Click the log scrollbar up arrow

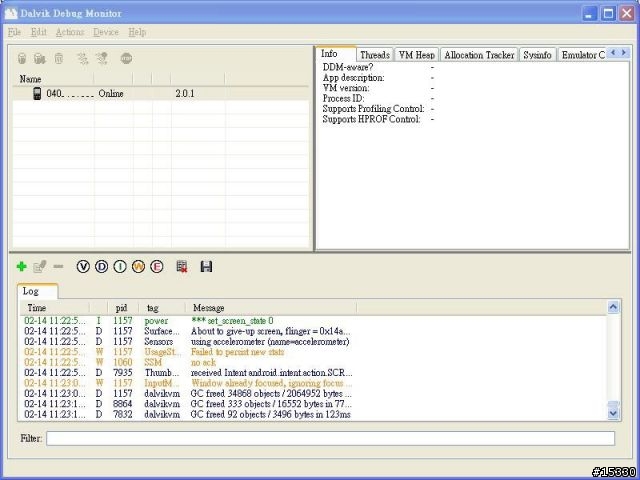click(613, 307)
